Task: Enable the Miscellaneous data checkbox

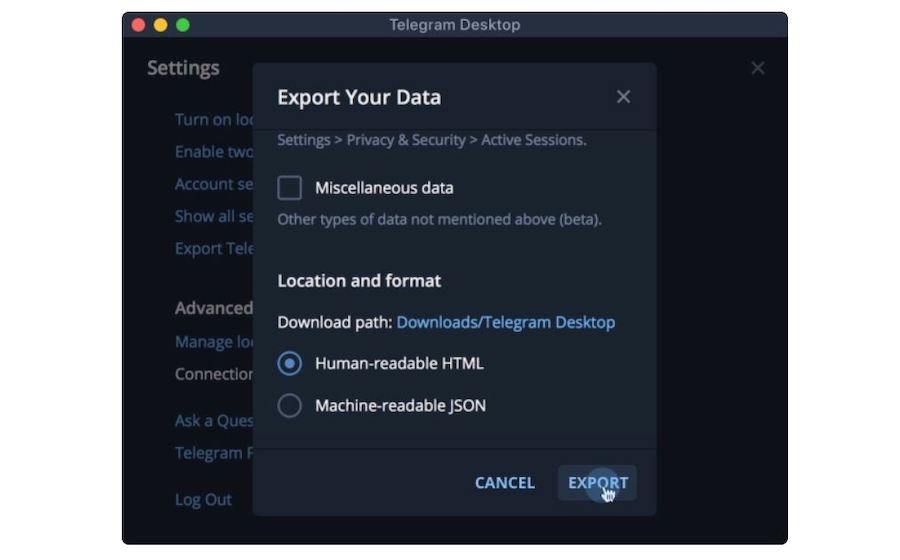Action: (x=290, y=188)
